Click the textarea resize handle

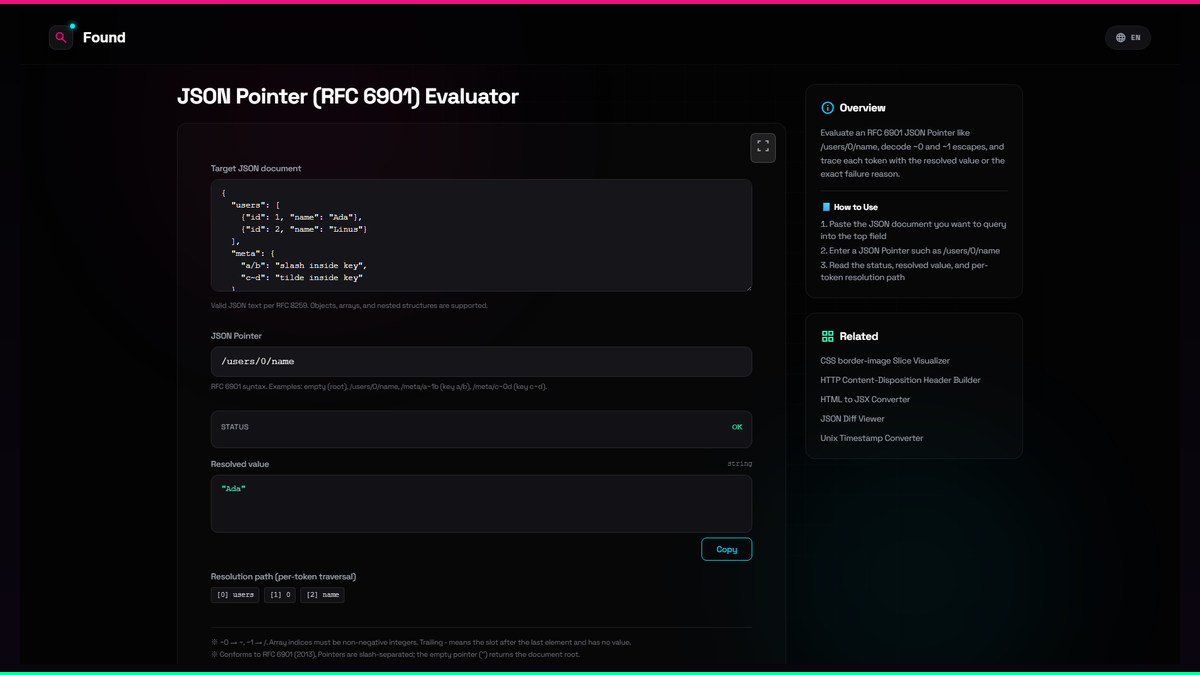pyautogui.click(x=747, y=287)
